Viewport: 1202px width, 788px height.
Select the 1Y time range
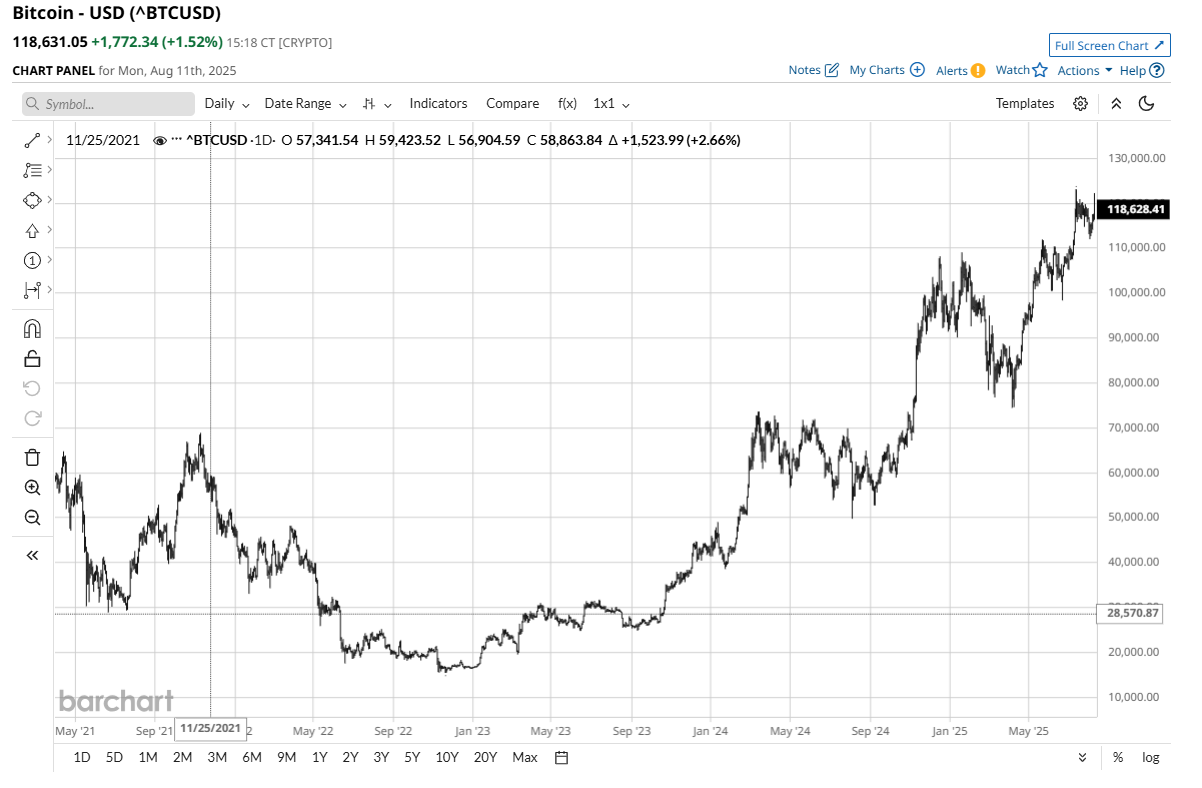[320, 757]
